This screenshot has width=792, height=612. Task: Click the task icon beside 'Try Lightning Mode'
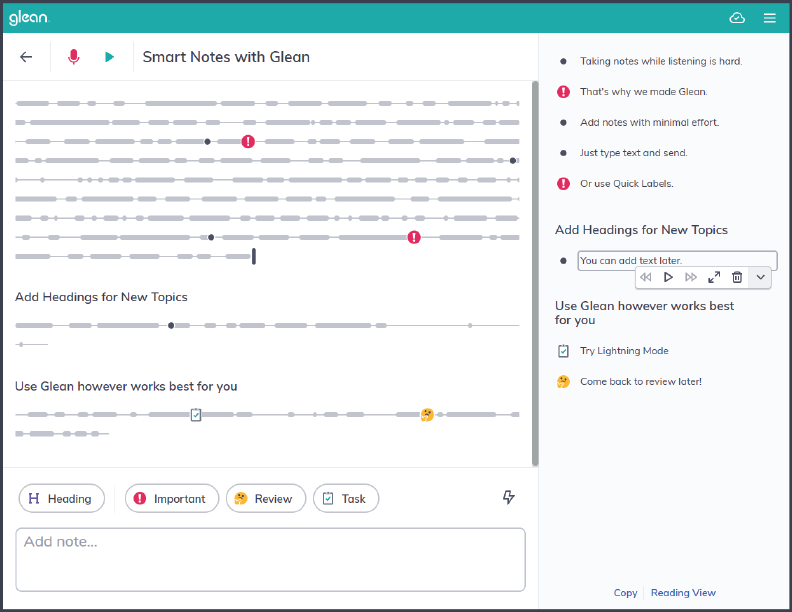(563, 351)
